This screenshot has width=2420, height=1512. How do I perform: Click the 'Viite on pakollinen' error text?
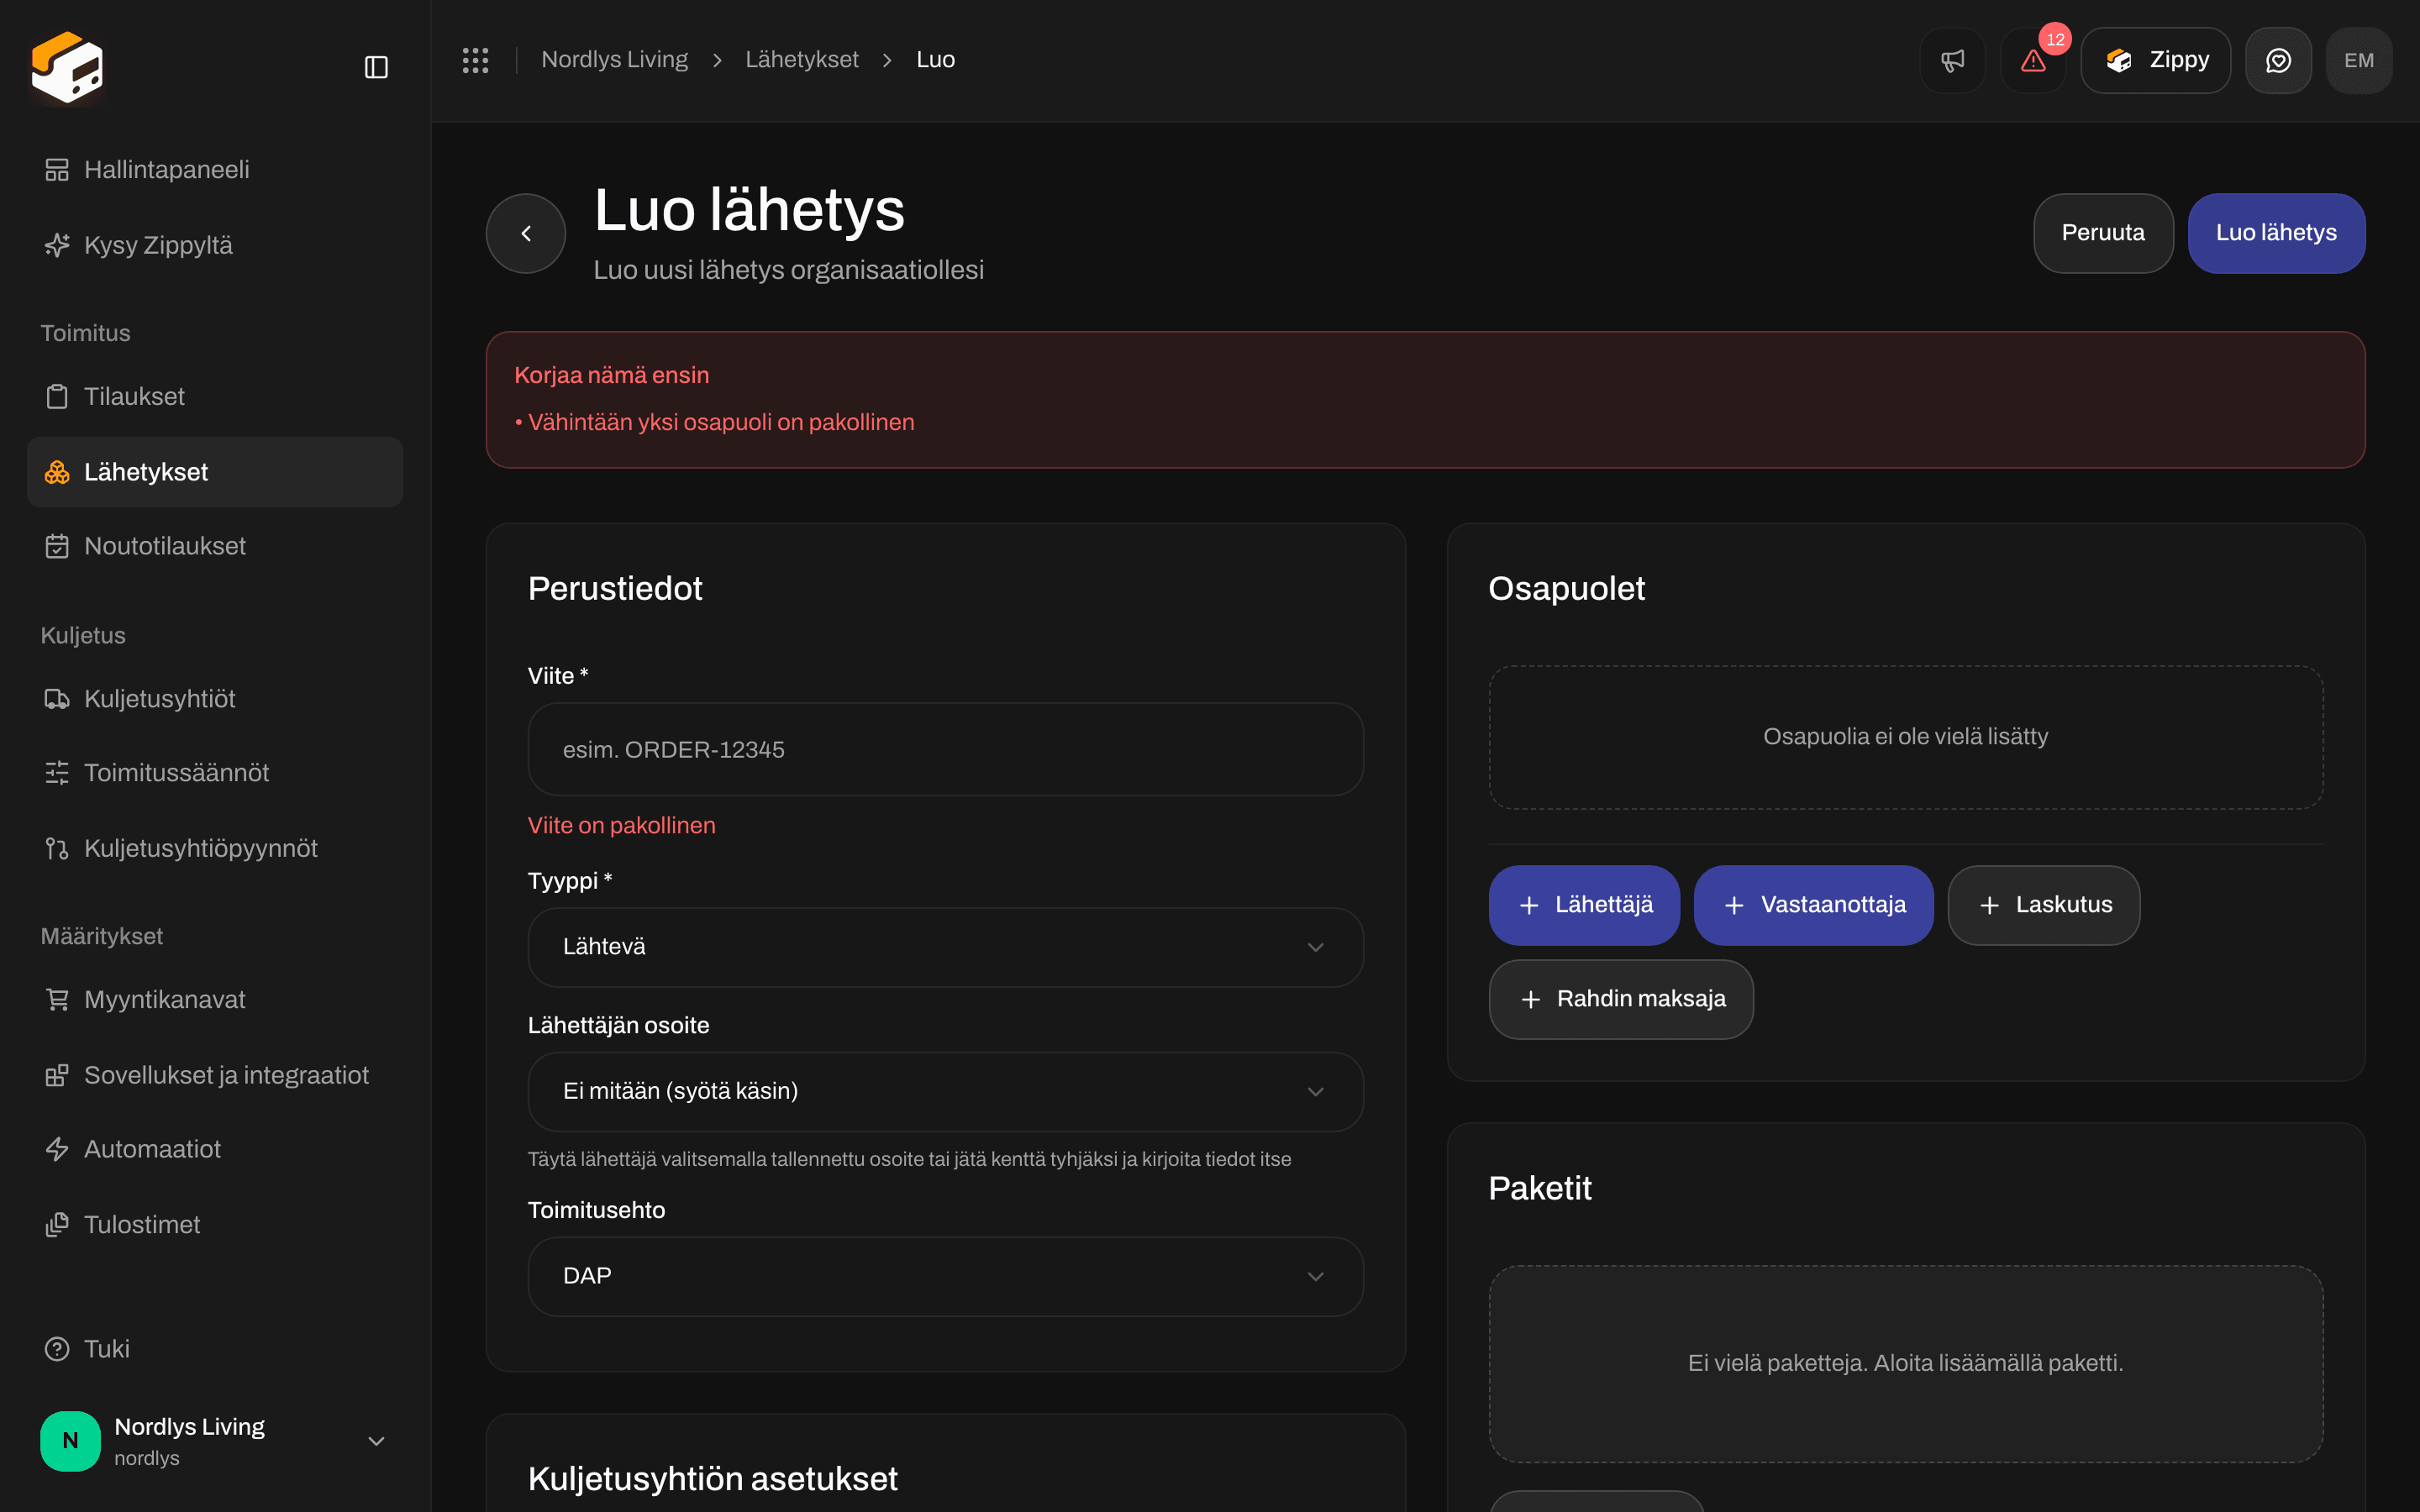pos(622,825)
